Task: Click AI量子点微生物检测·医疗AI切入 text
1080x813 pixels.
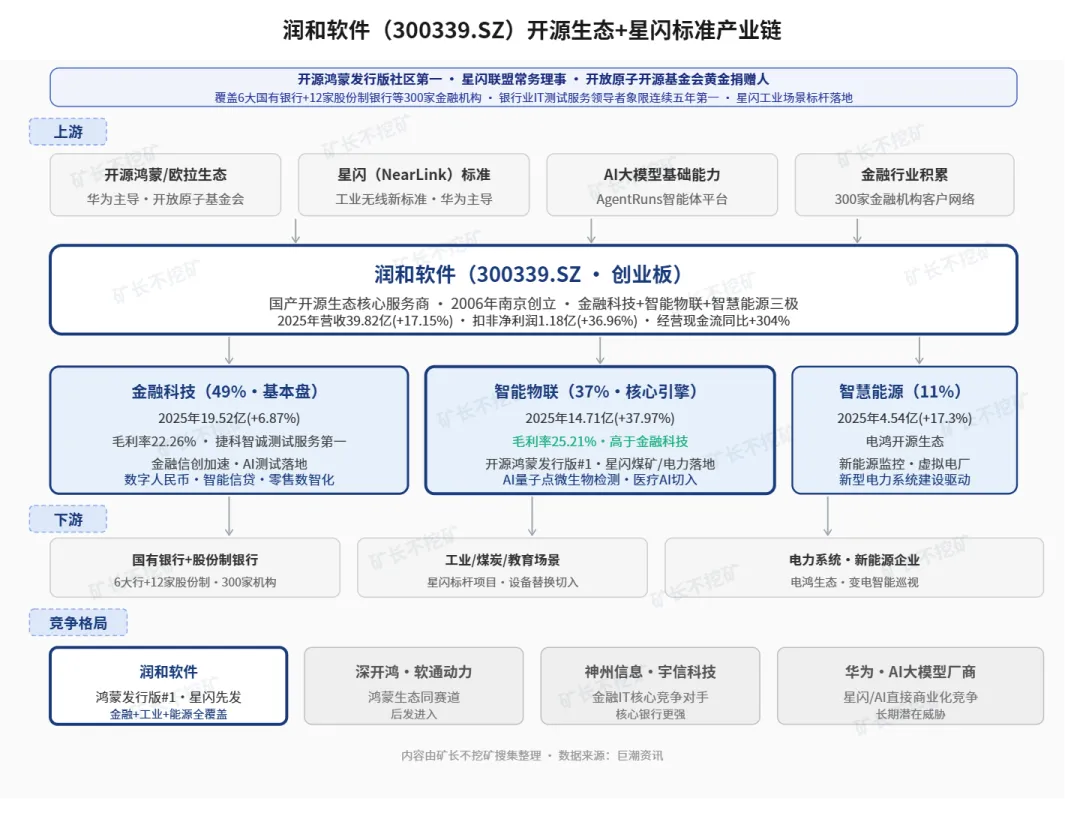Action: pyautogui.click(x=600, y=480)
